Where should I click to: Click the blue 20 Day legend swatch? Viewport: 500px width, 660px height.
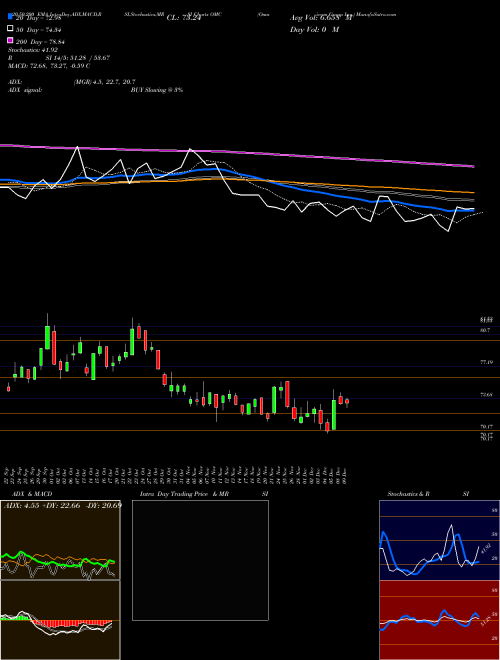pyautogui.click(x=10, y=16)
